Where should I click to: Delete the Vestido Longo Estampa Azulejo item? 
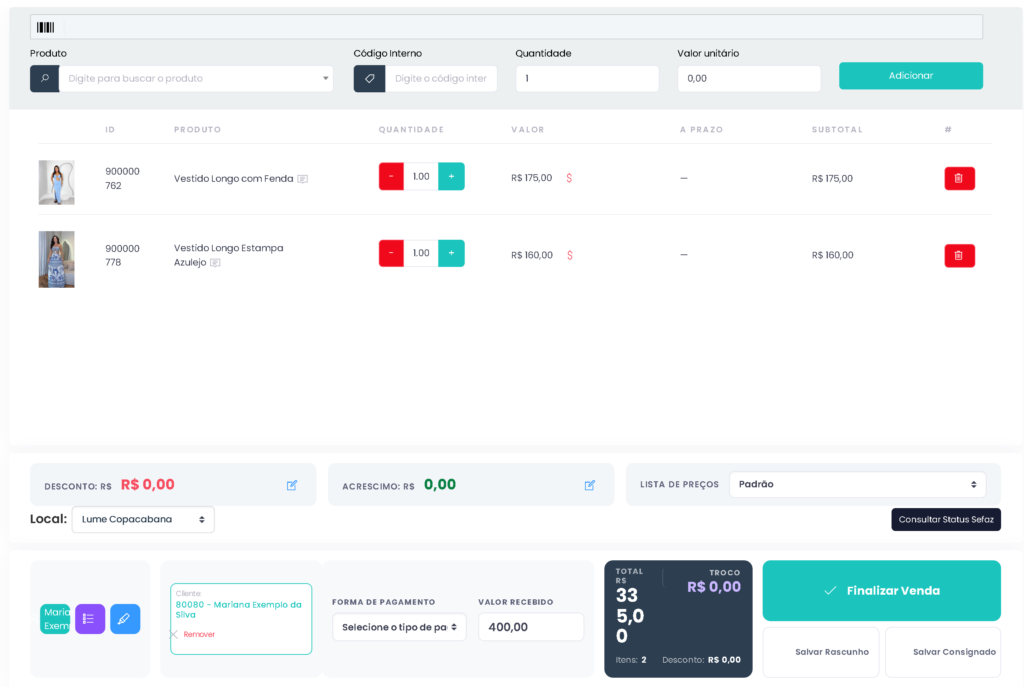pyautogui.click(x=959, y=255)
